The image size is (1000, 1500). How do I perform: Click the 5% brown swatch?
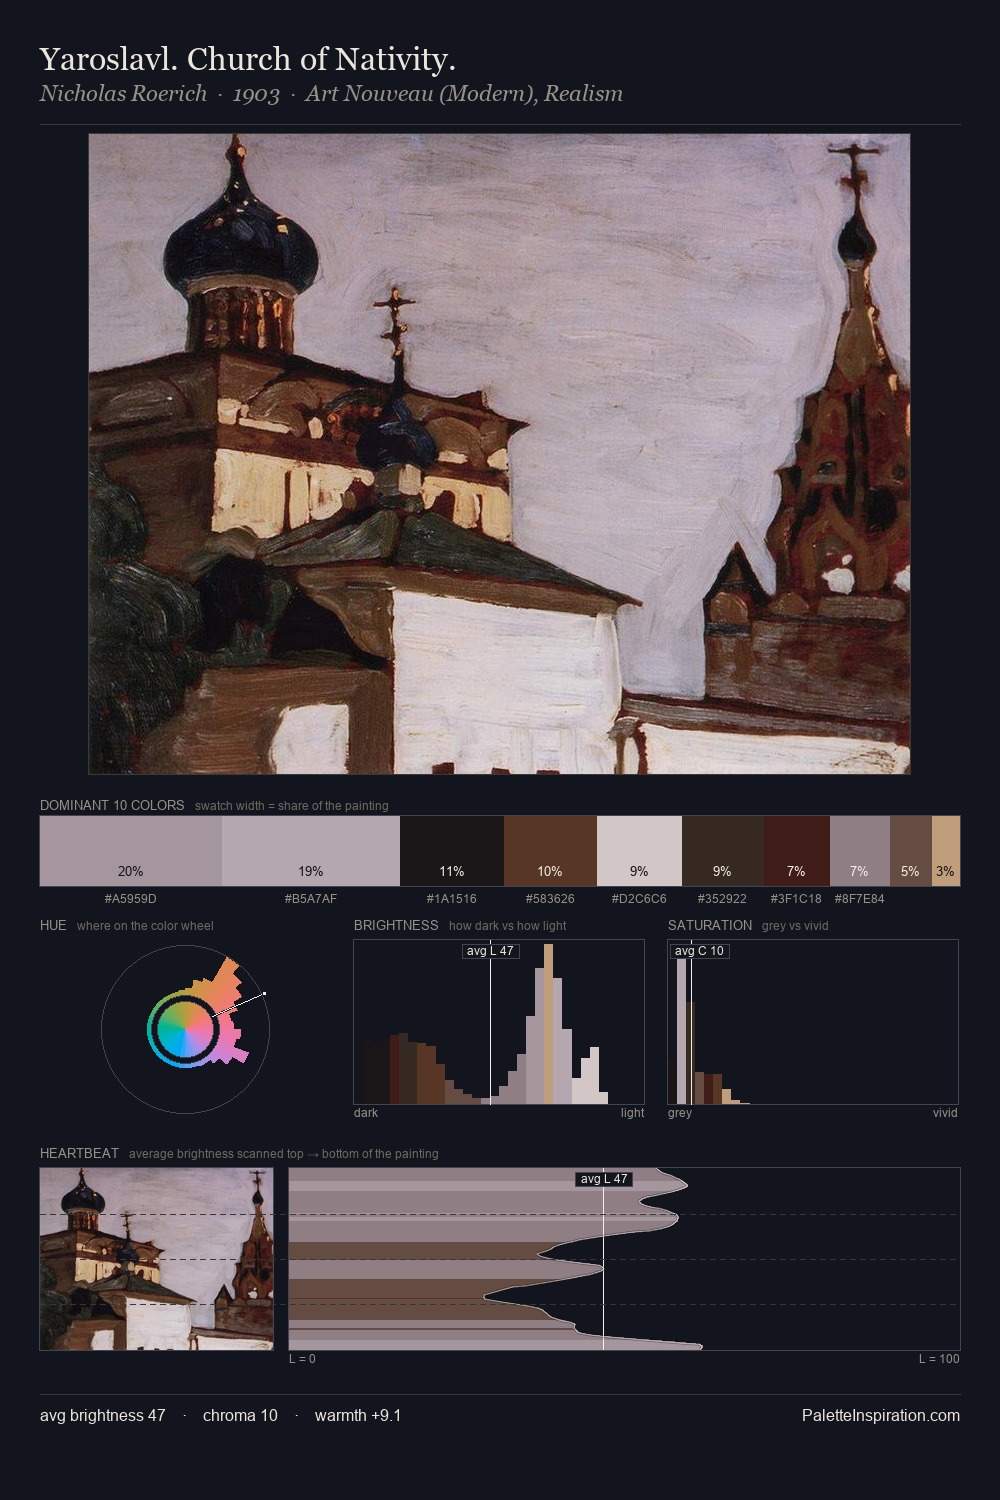tap(910, 851)
